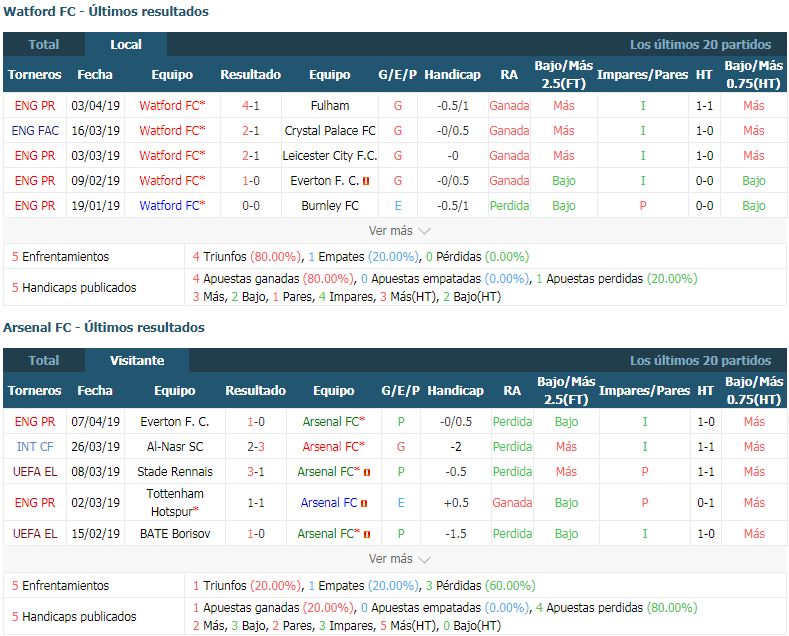Click Everton F. C. in the 07/04/19 row
The image size is (789, 636).
click(x=175, y=422)
